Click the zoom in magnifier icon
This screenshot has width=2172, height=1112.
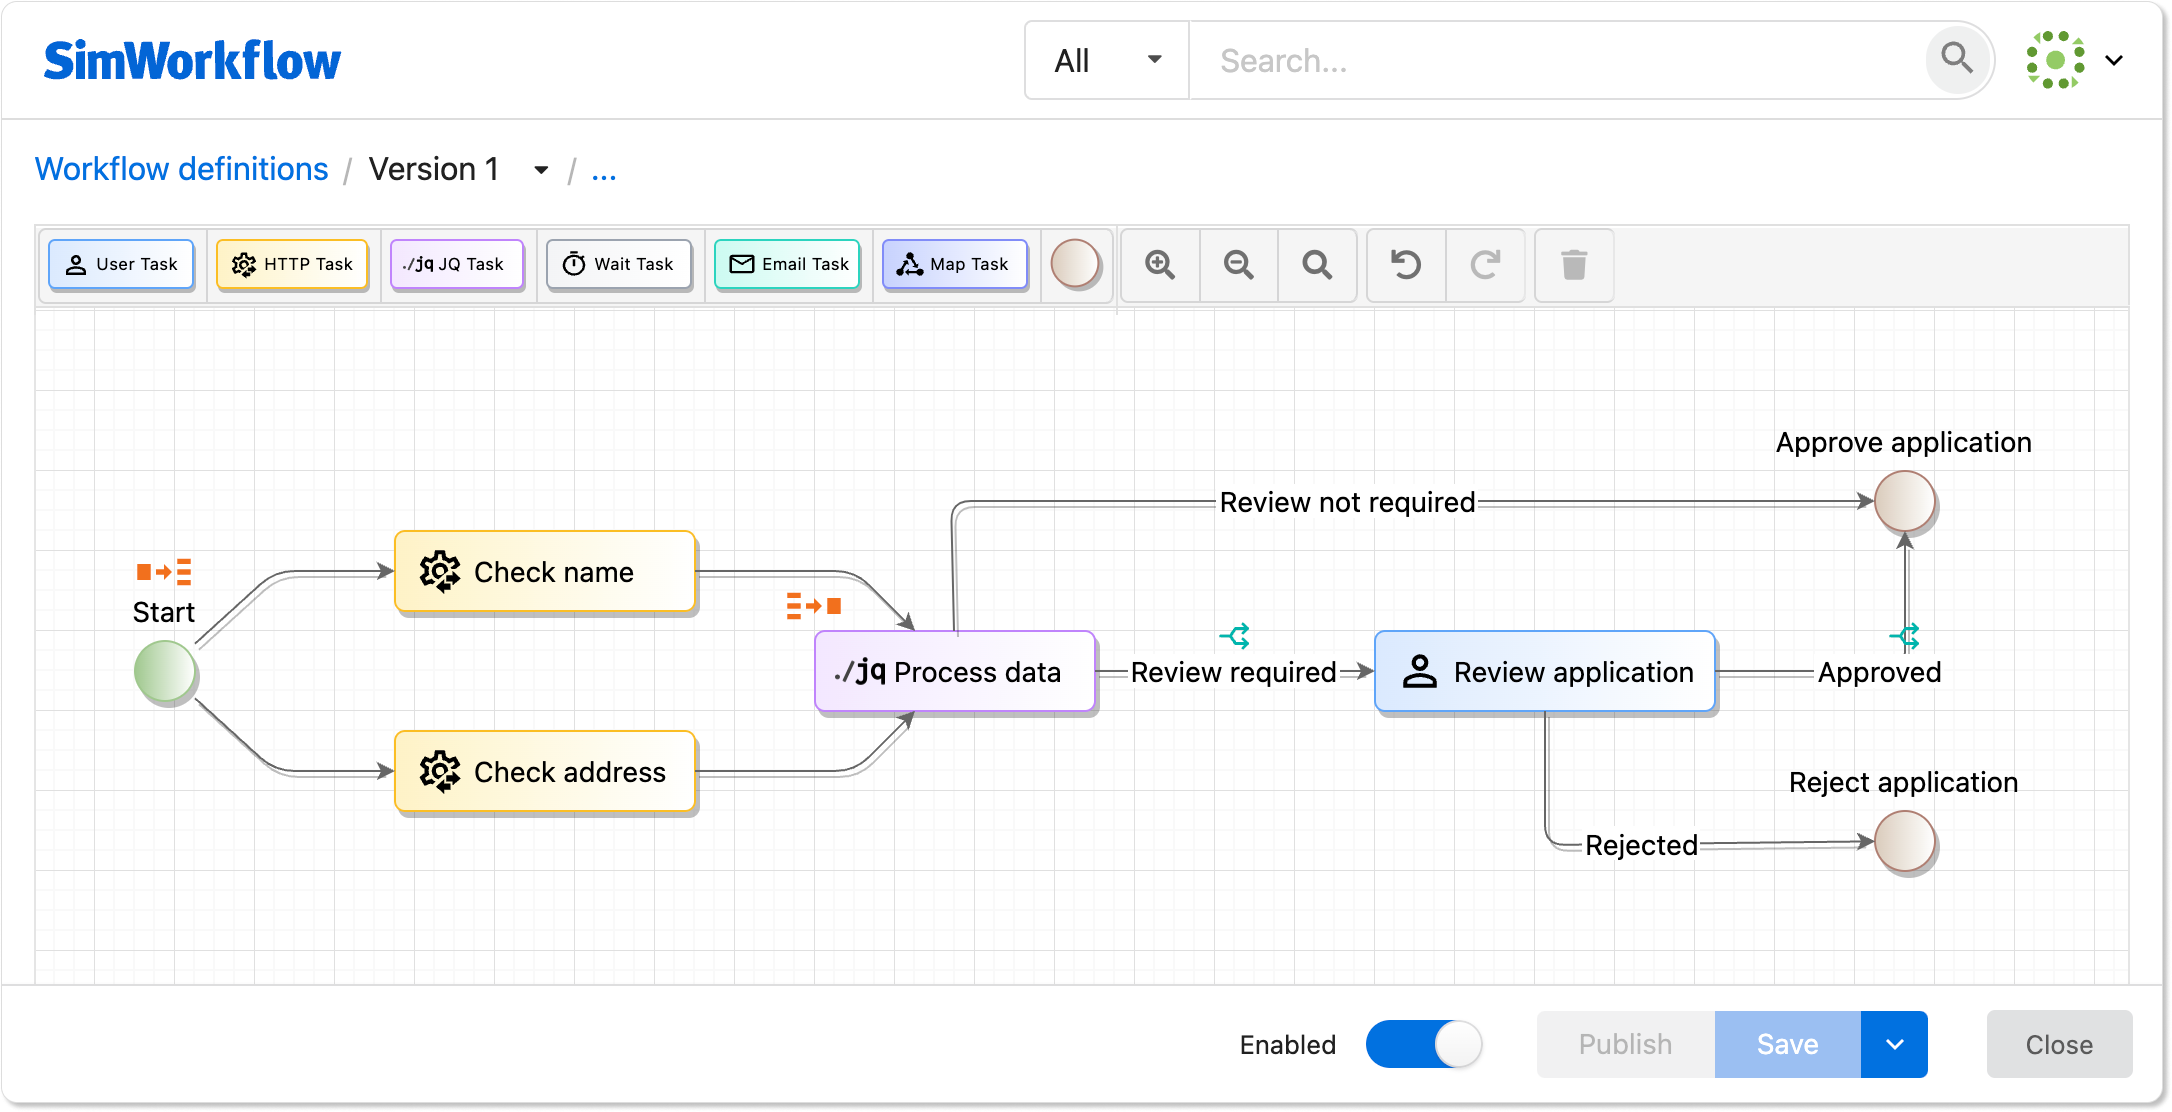coord(1160,265)
